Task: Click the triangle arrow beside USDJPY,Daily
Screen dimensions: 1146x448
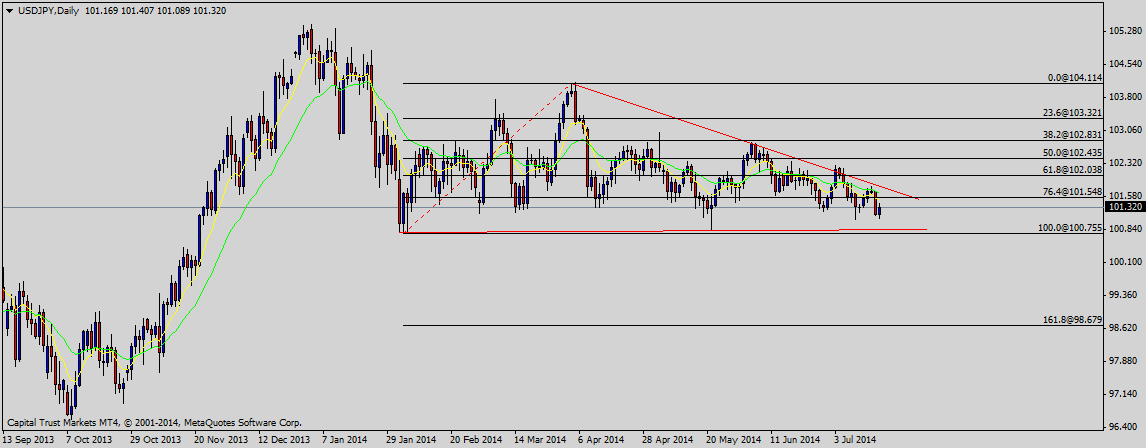Action: pyautogui.click(x=8, y=9)
